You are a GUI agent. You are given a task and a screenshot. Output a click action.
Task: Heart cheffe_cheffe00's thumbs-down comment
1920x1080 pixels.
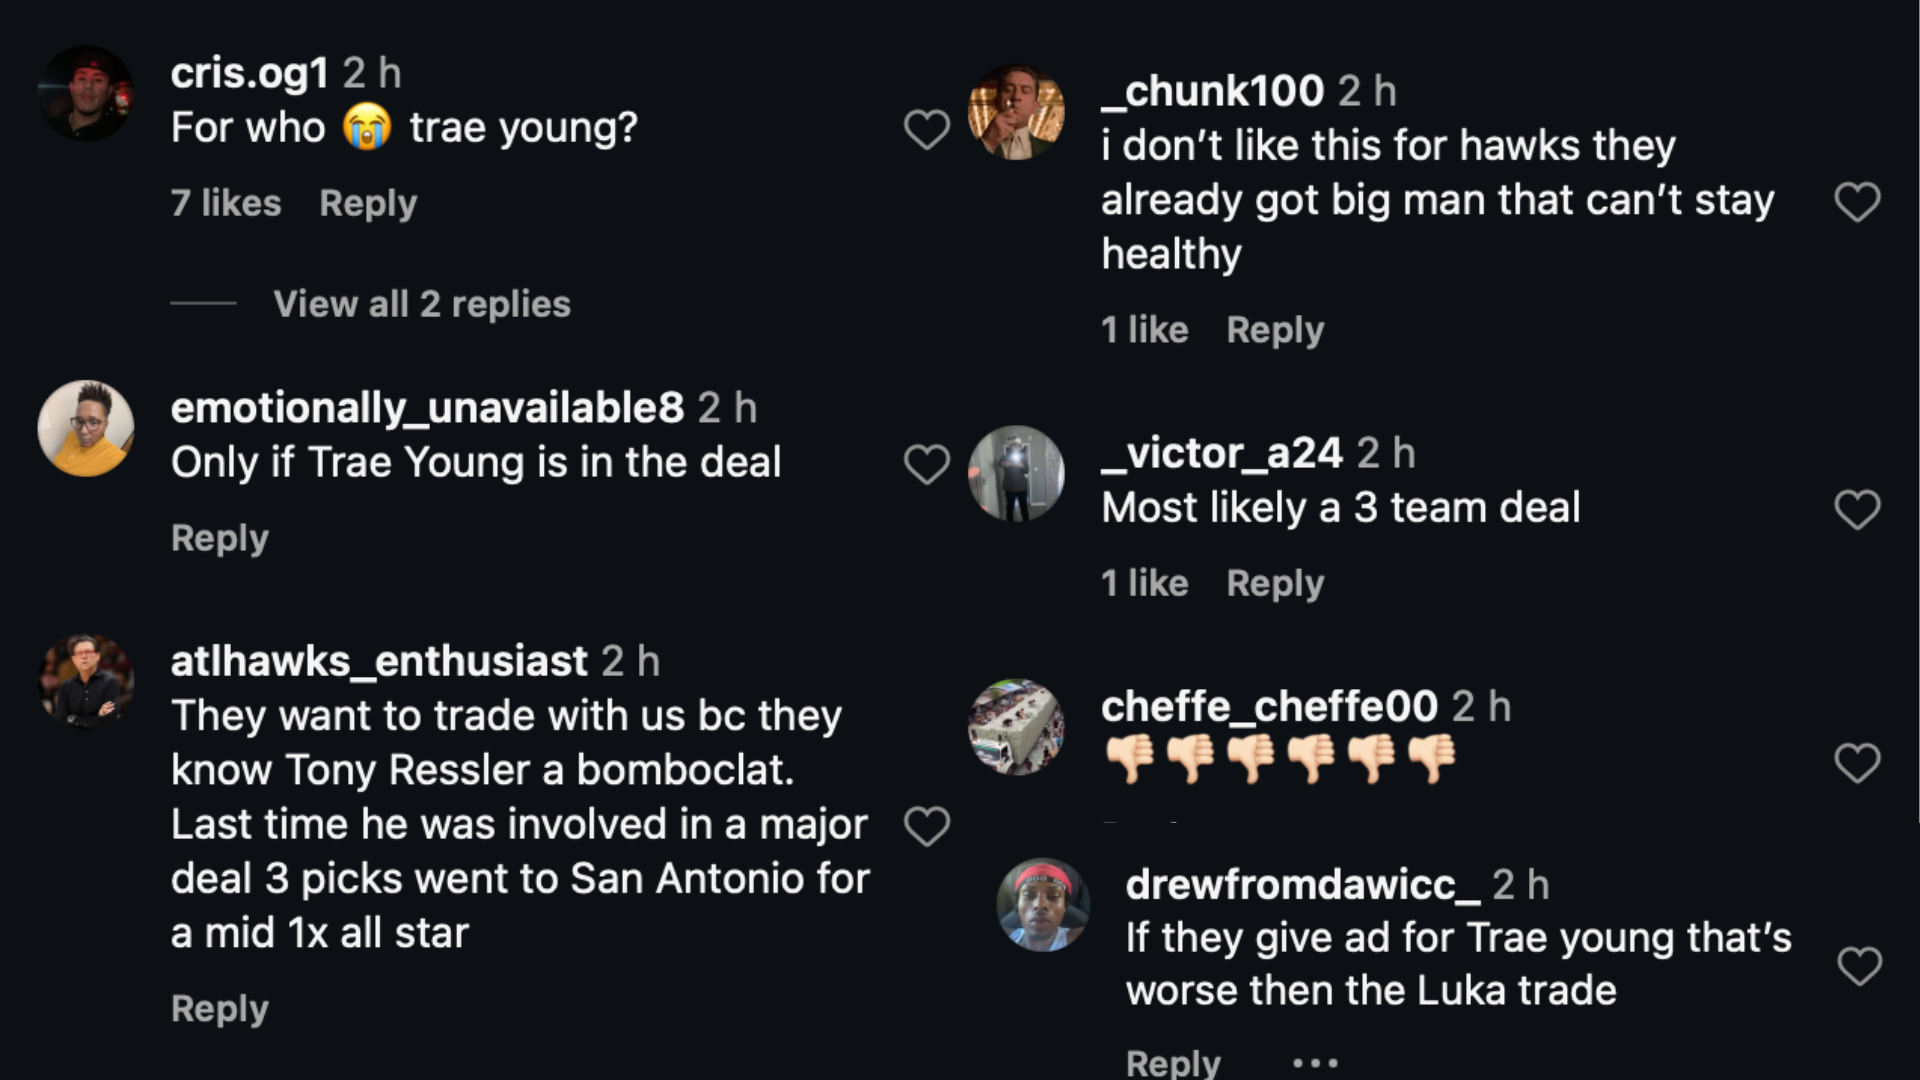(1857, 763)
